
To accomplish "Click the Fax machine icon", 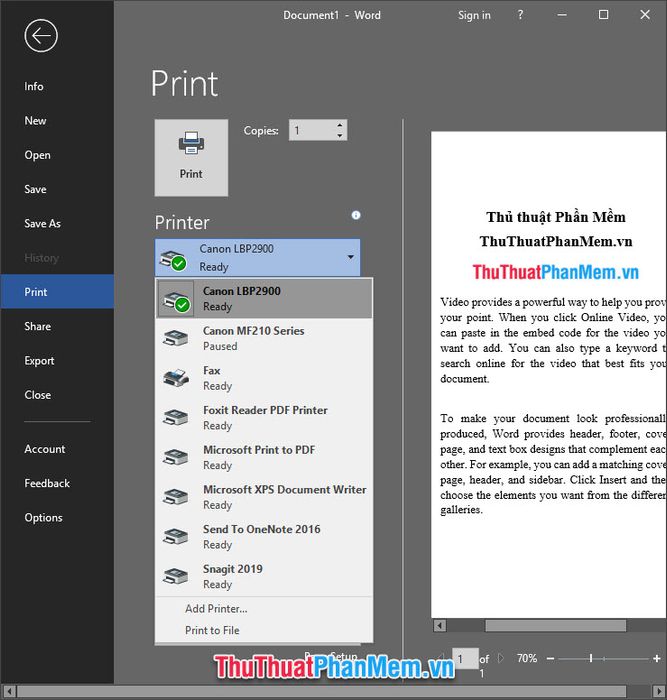I will pyautogui.click(x=175, y=378).
